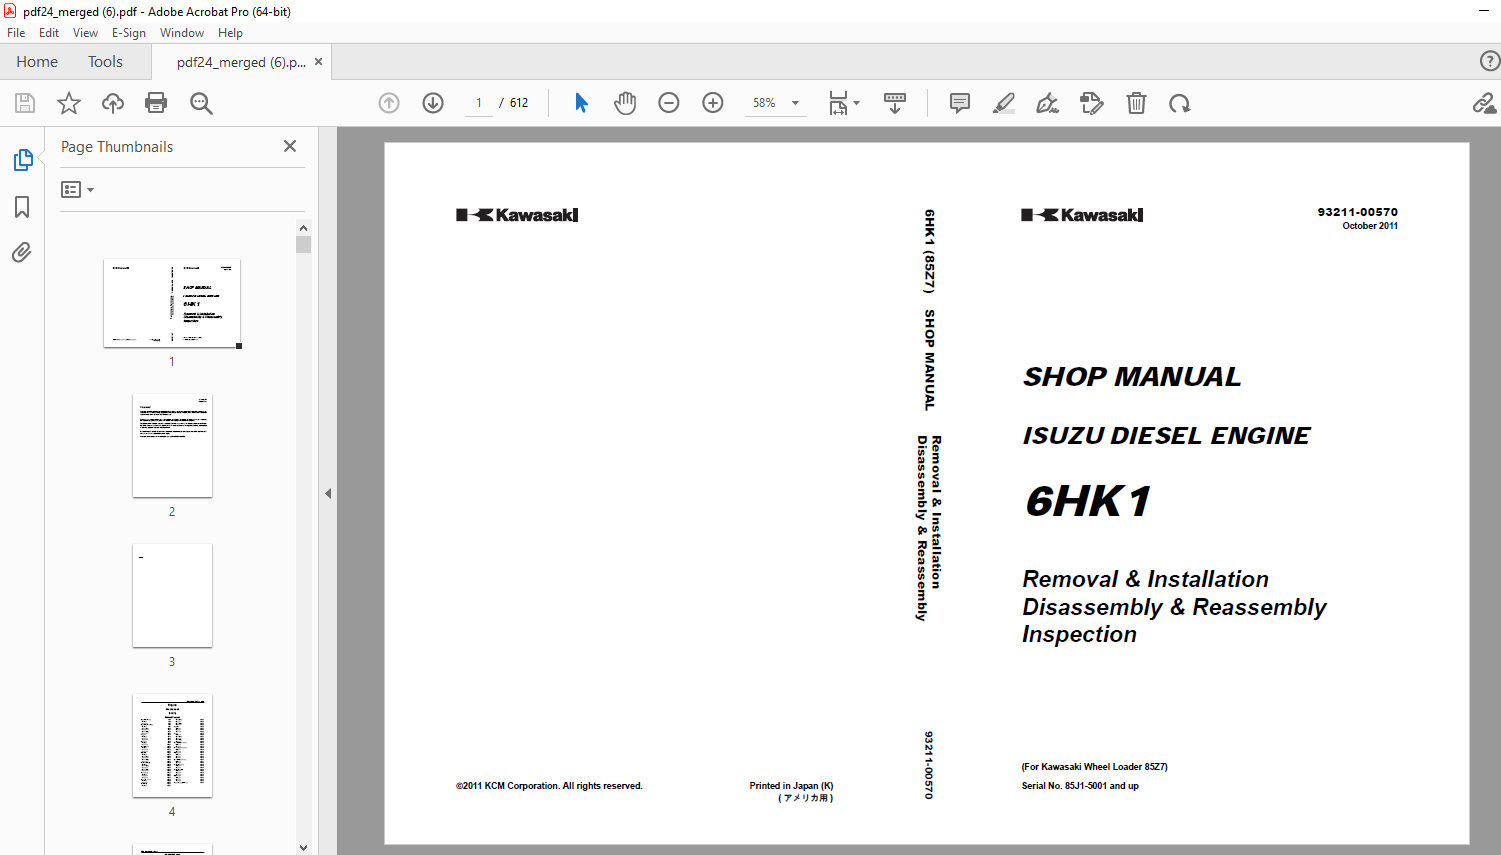Image resolution: width=1501 pixels, height=855 pixels.
Task: Open the Help question mark icon
Action: pos(1489,61)
